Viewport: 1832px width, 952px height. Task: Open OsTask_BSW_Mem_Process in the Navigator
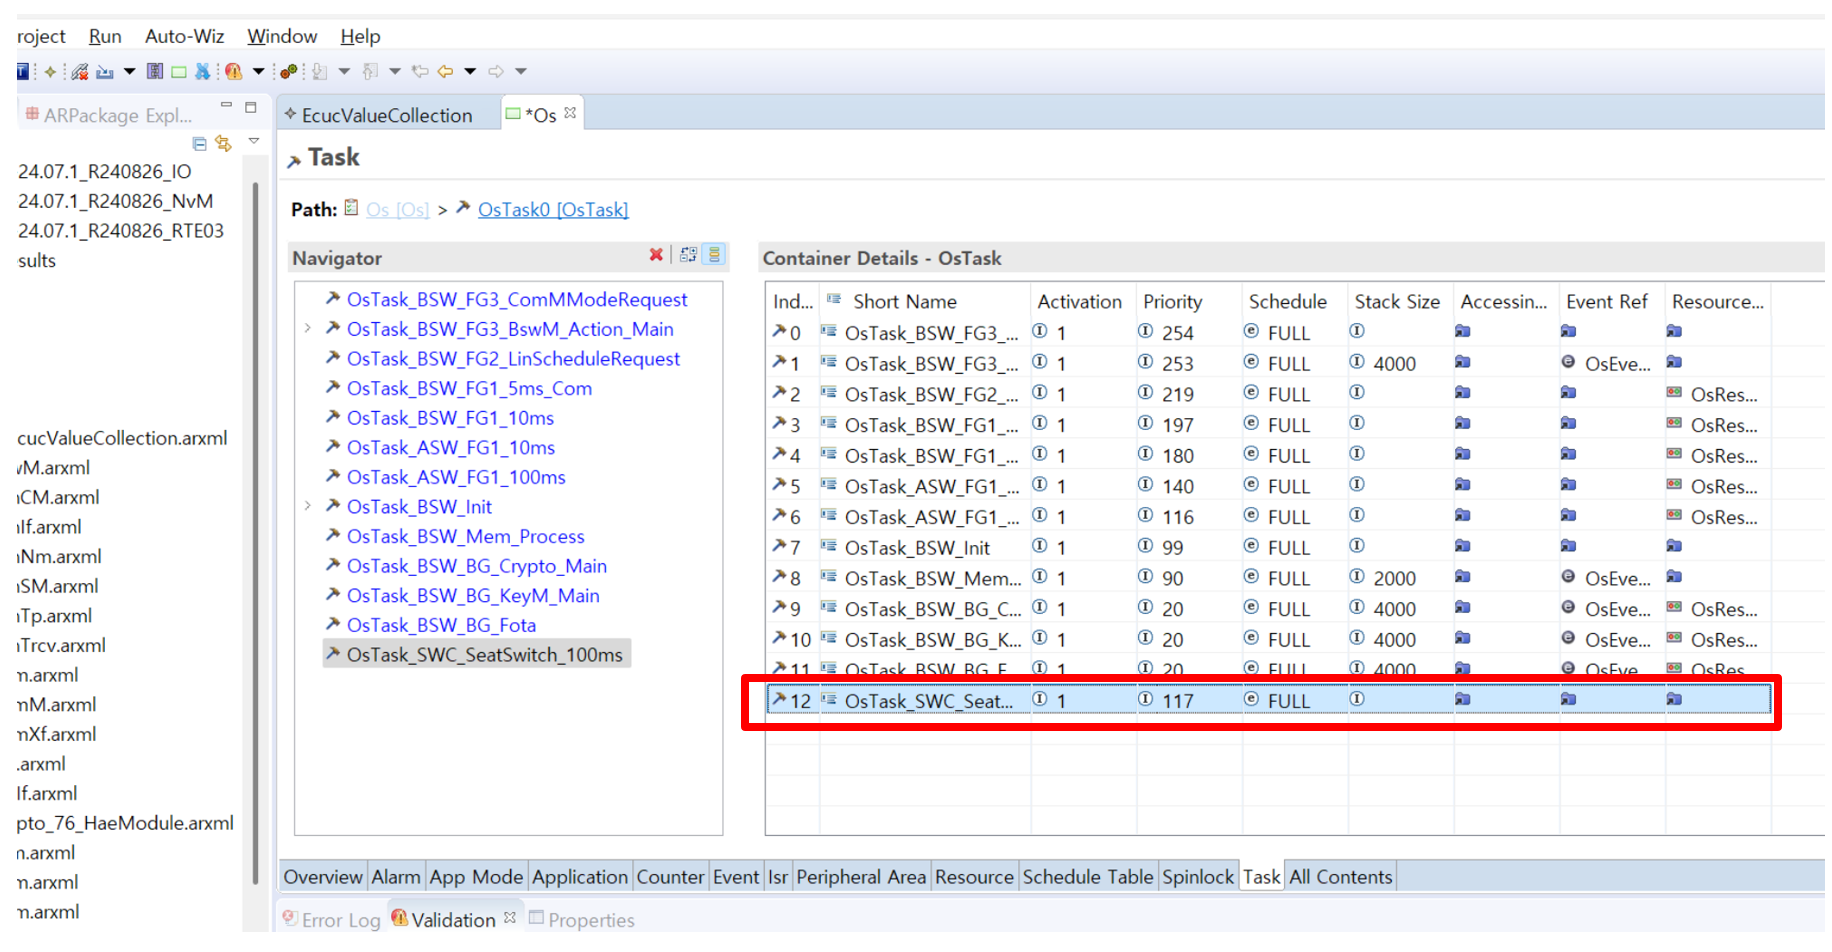tap(465, 536)
